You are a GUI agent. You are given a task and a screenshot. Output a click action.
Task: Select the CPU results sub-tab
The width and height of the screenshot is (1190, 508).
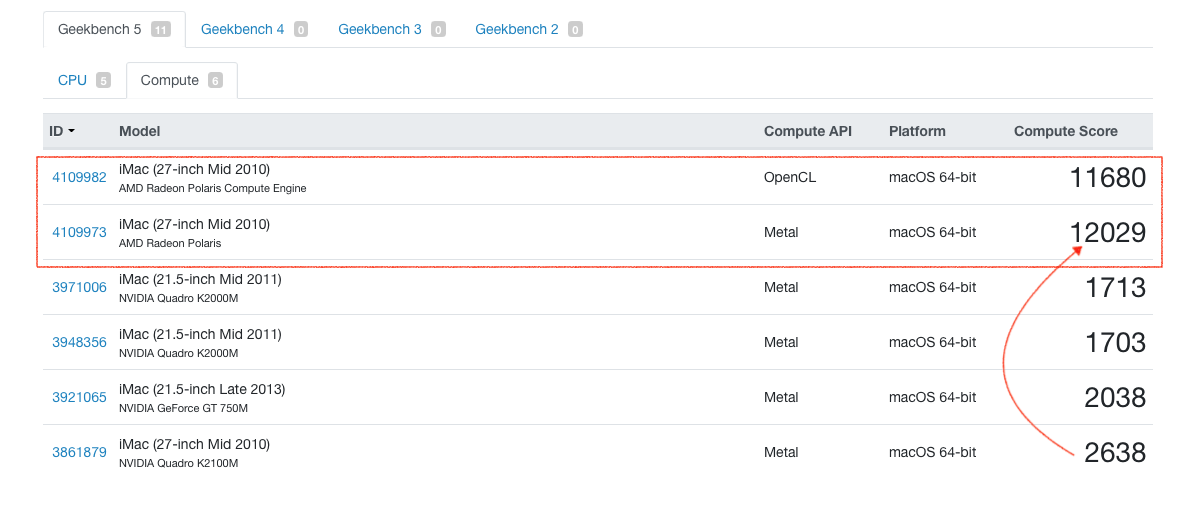pyautogui.click(x=73, y=80)
